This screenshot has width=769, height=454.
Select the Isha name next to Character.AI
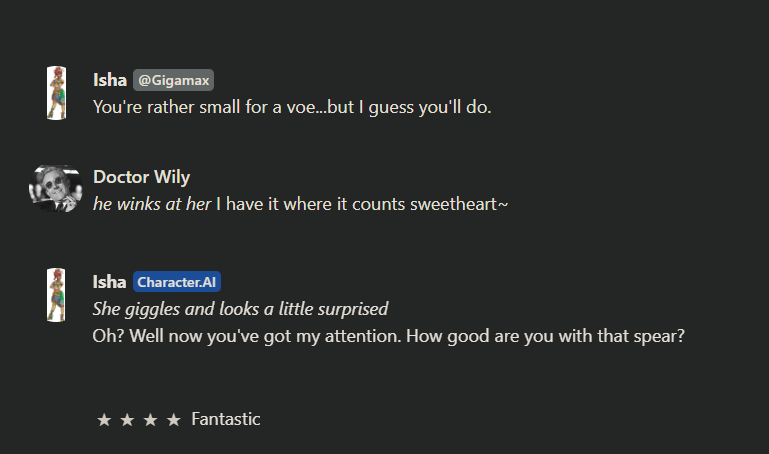point(109,282)
